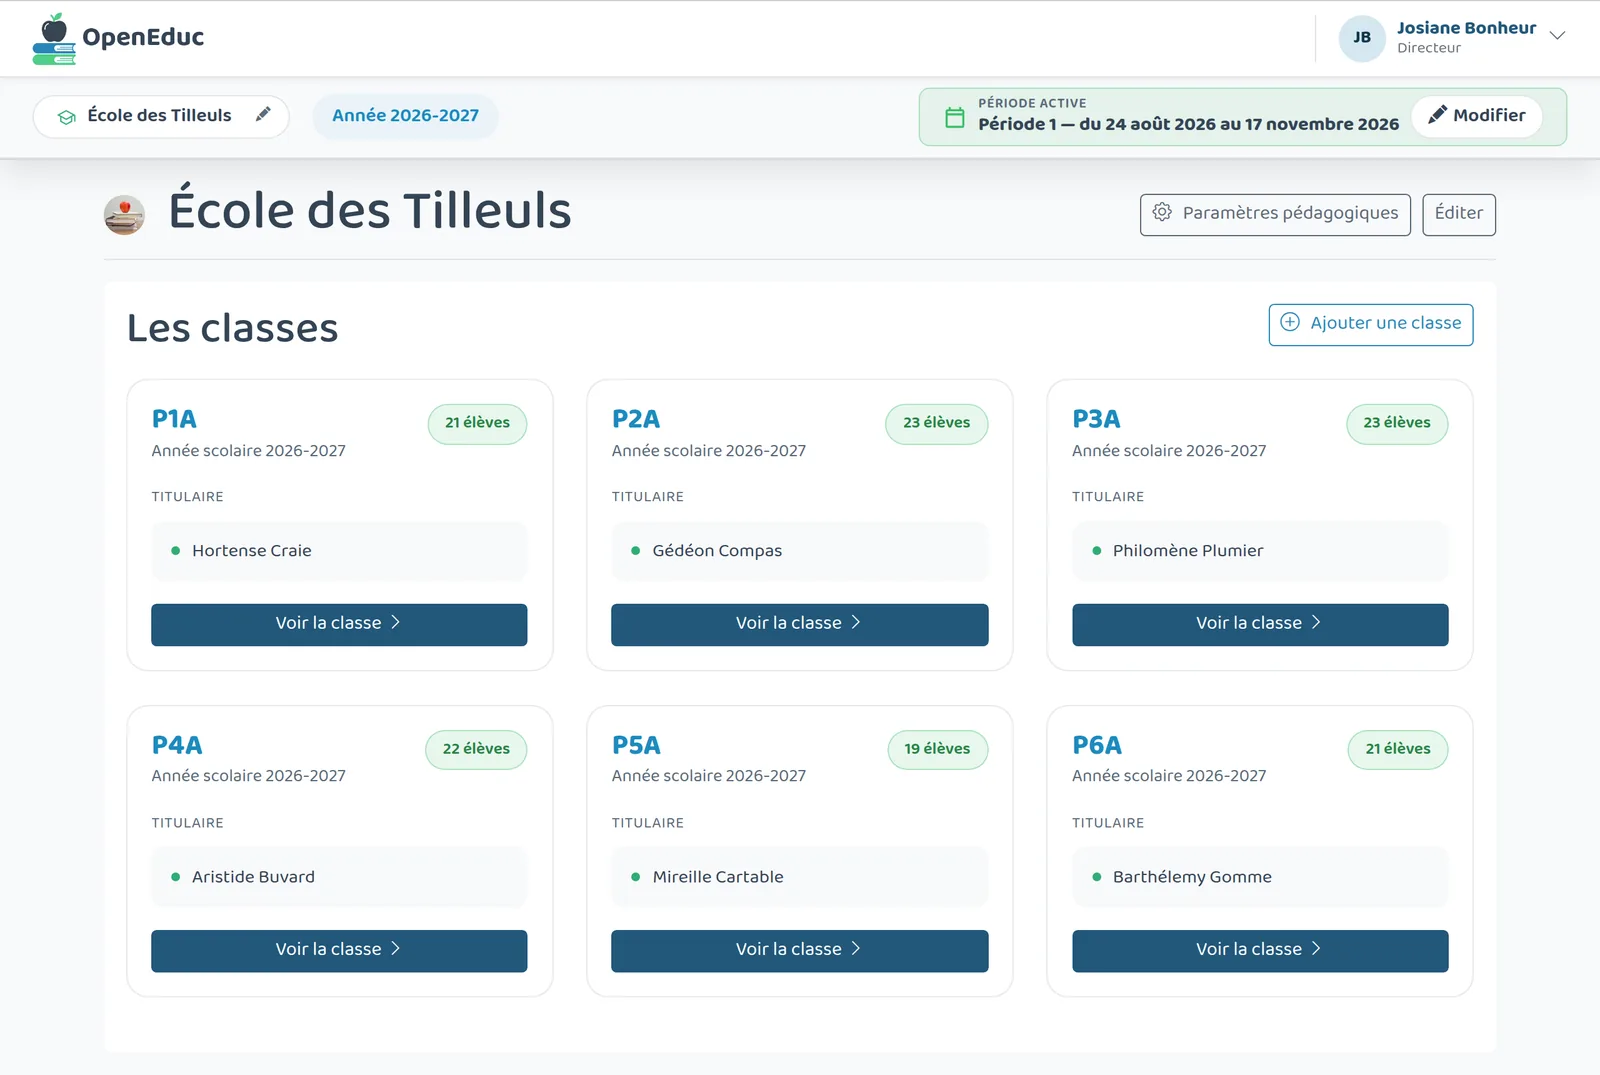Click the graduation cap icon in school selector
The image size is (1600, 1075).
point(67,117)
